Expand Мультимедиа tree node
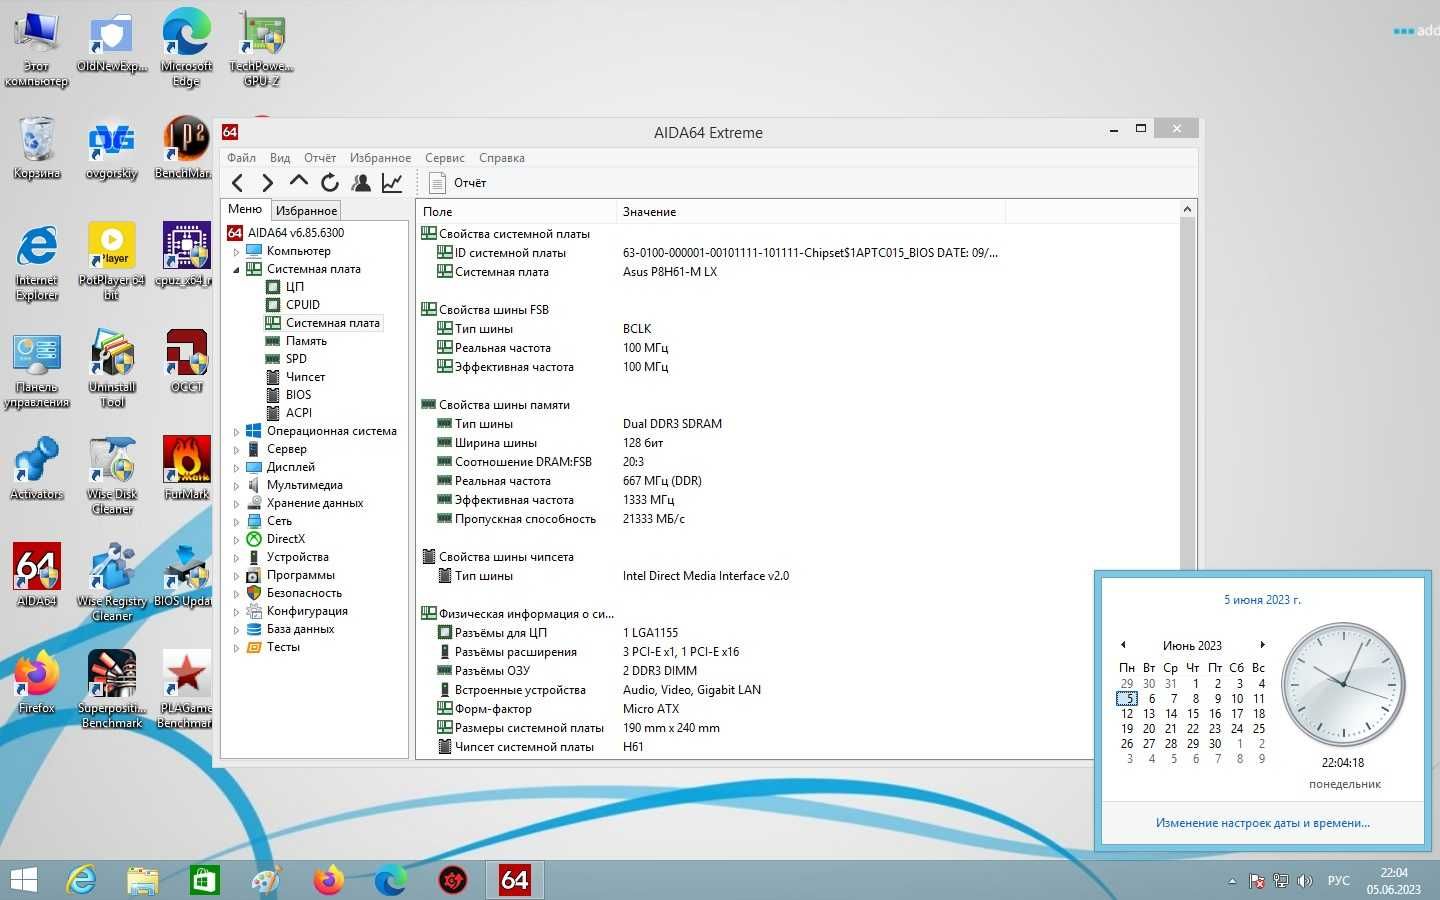The width and height of the screenshot is (1440, 900). click(237, 486)
